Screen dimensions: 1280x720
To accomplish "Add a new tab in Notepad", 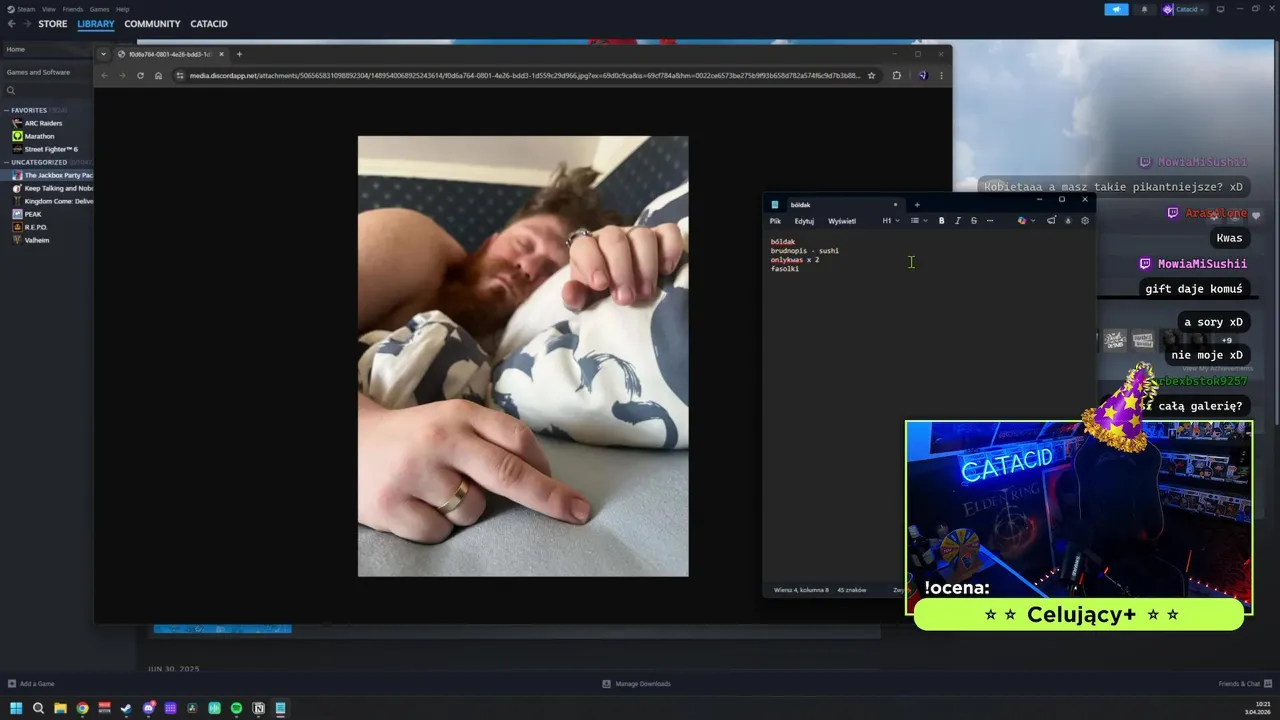I will click(x=917, y=205).
